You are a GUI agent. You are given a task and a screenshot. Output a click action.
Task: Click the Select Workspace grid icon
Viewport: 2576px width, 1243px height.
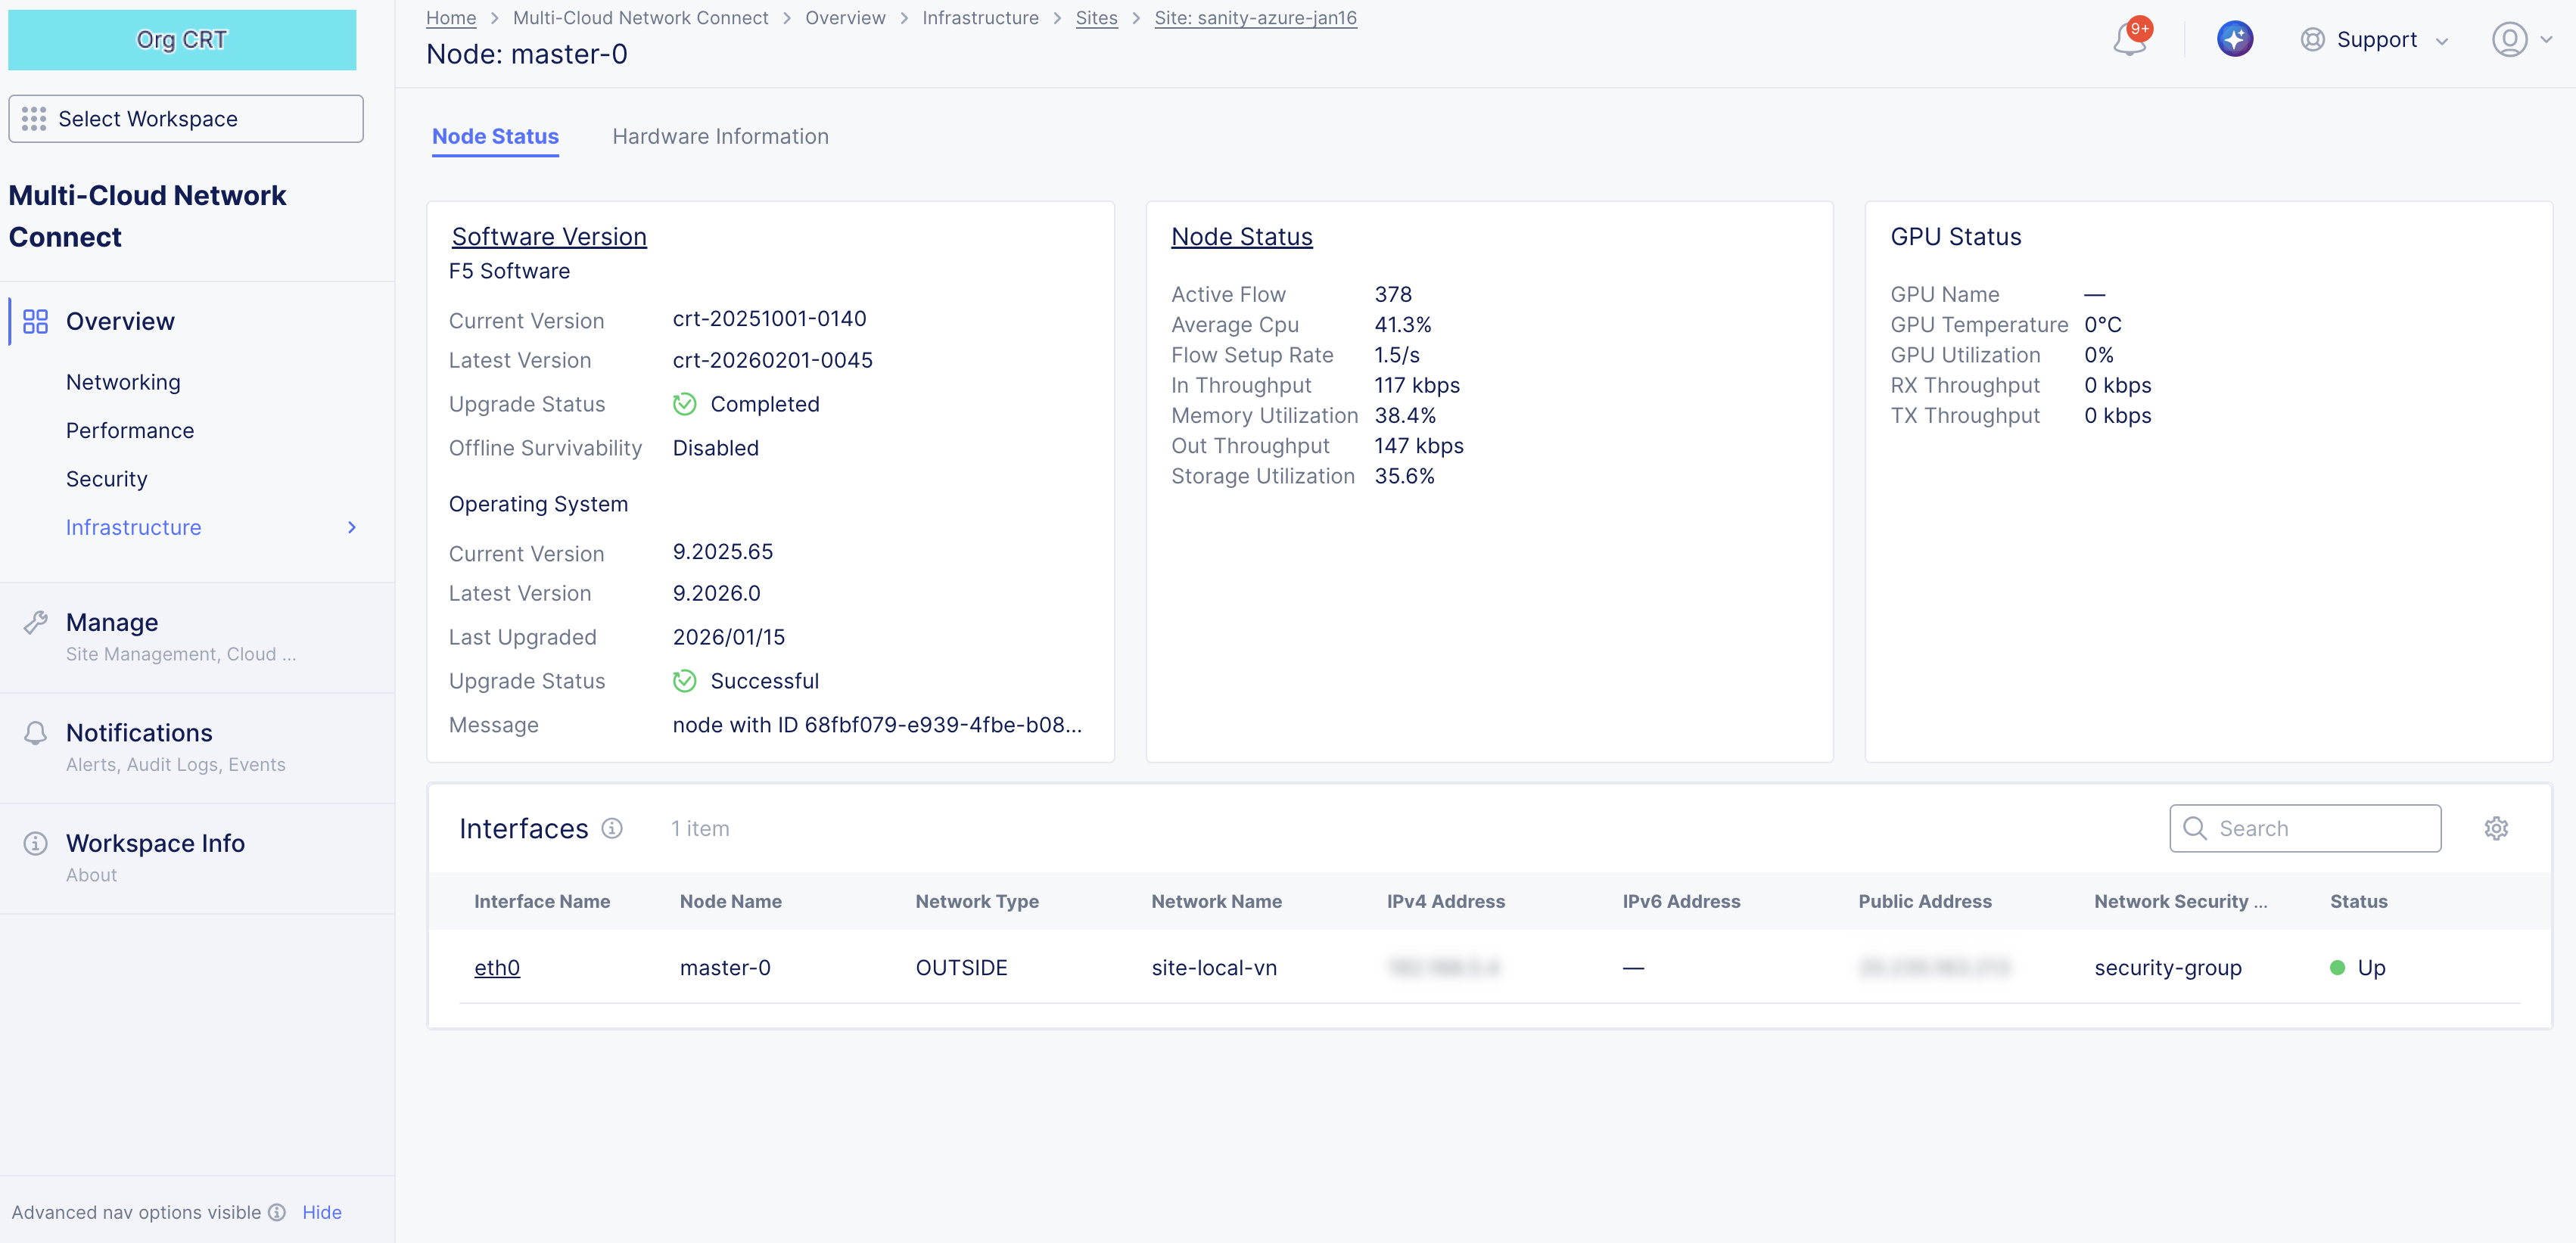[x=34, y=118]
